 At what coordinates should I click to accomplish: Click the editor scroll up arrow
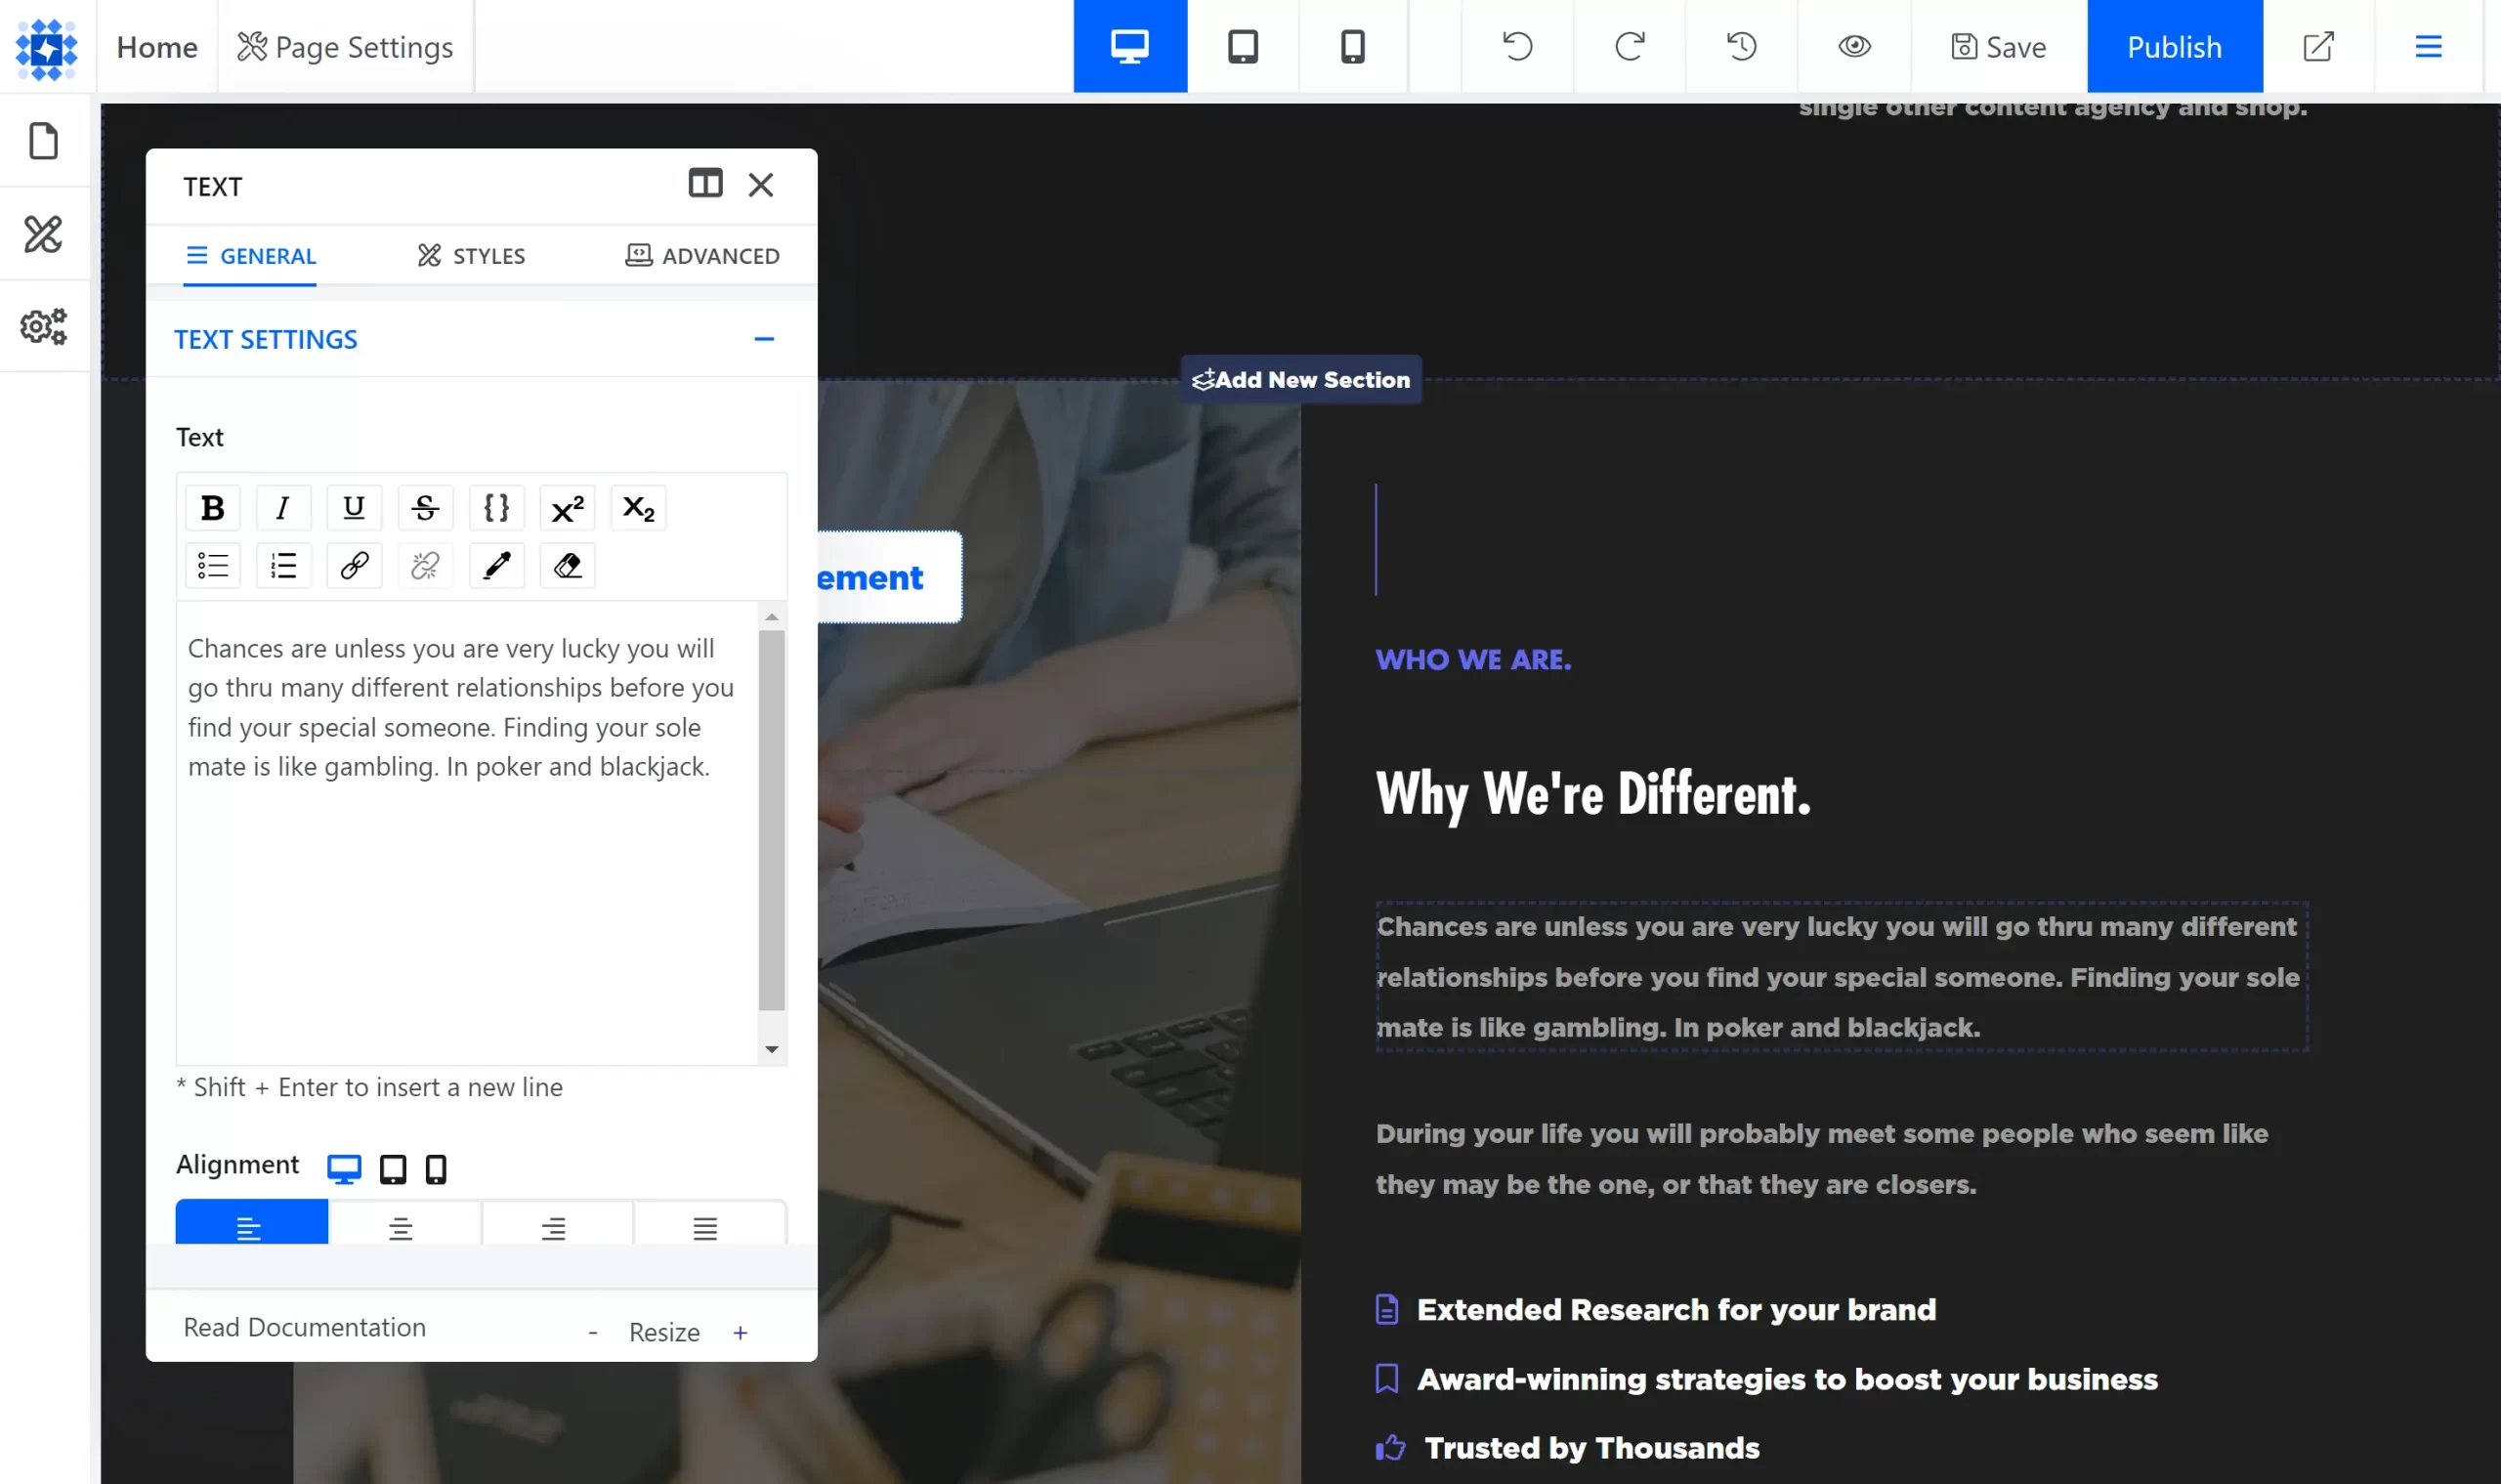771,616
